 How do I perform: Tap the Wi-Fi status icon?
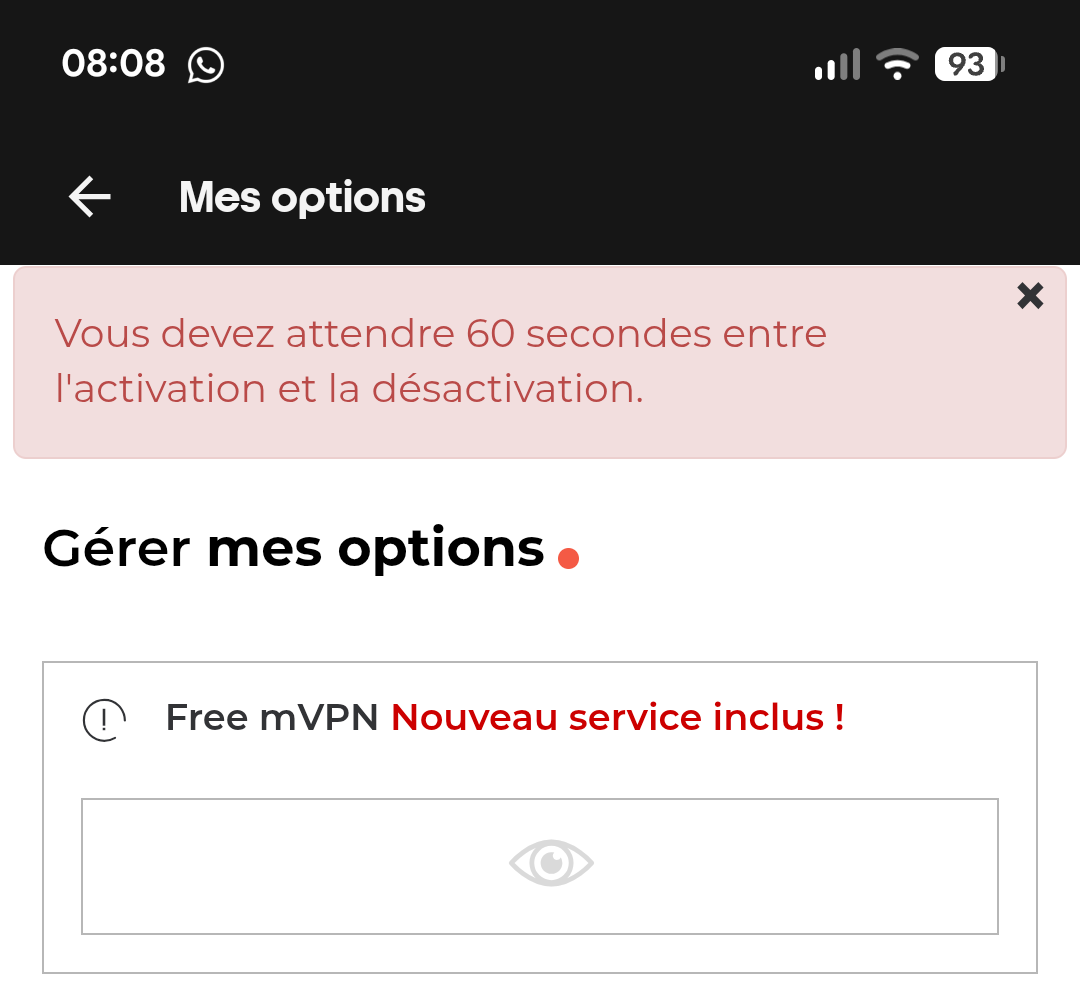tap(897, 64)
